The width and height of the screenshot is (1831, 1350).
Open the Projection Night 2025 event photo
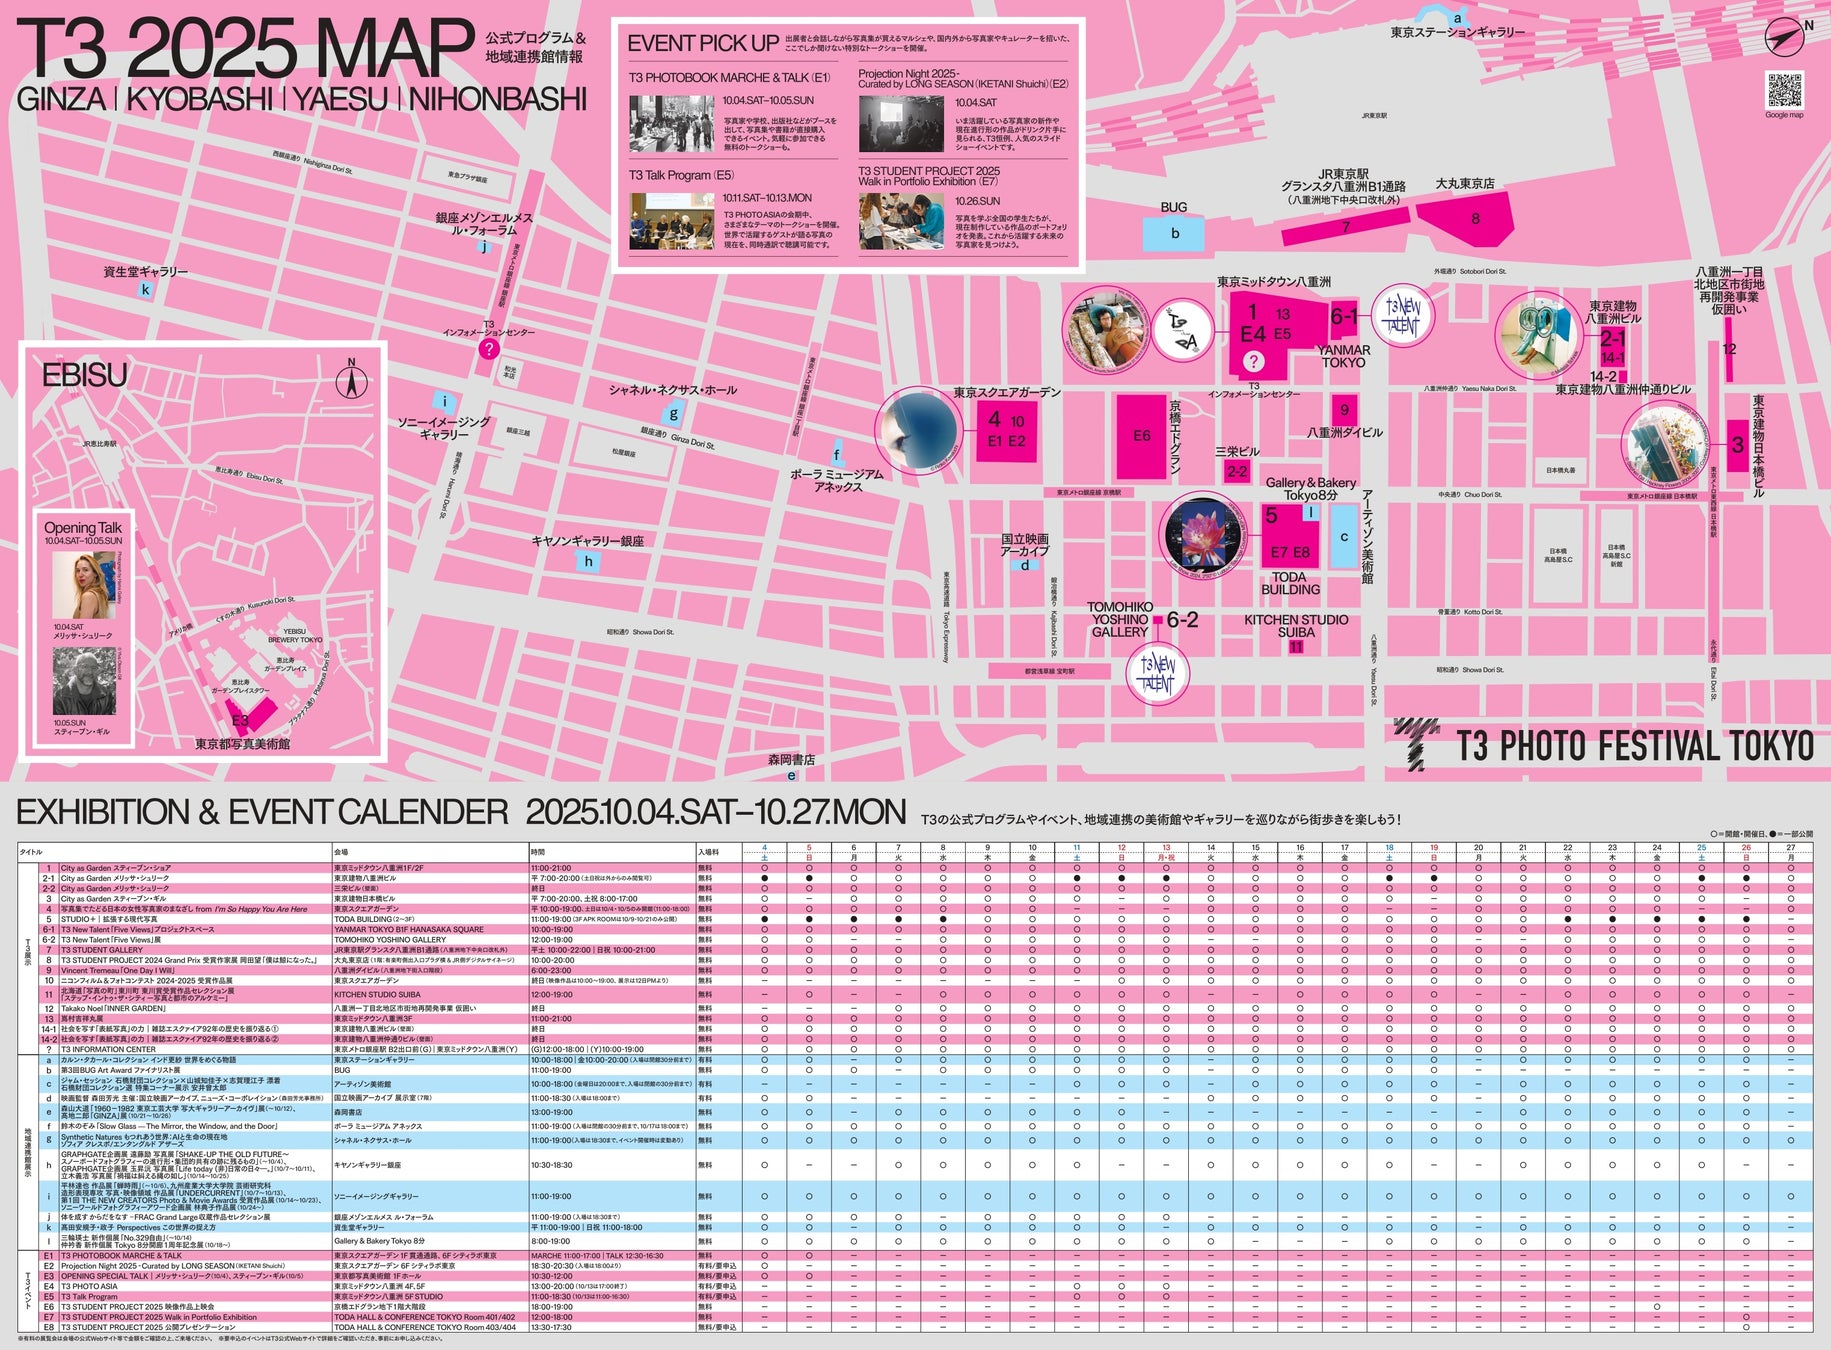tap(901, 124)
